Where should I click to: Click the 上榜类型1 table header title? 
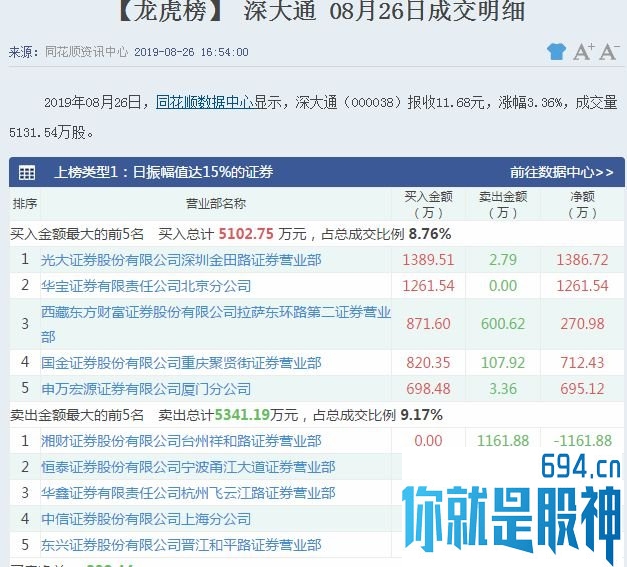(164, 172)
